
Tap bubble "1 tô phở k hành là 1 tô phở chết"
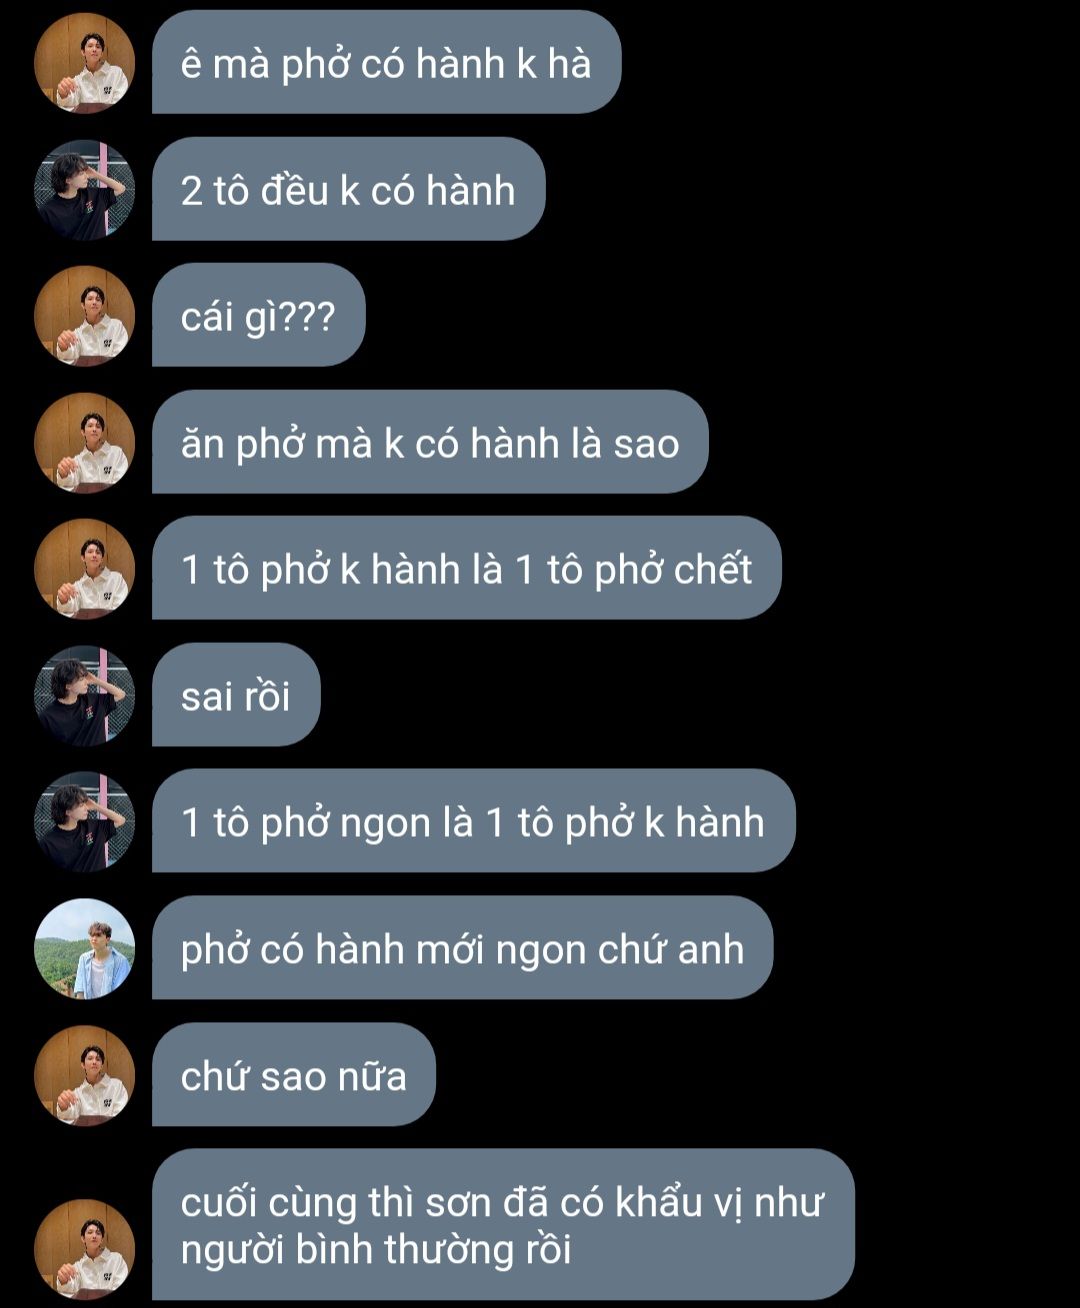(466, 568)
